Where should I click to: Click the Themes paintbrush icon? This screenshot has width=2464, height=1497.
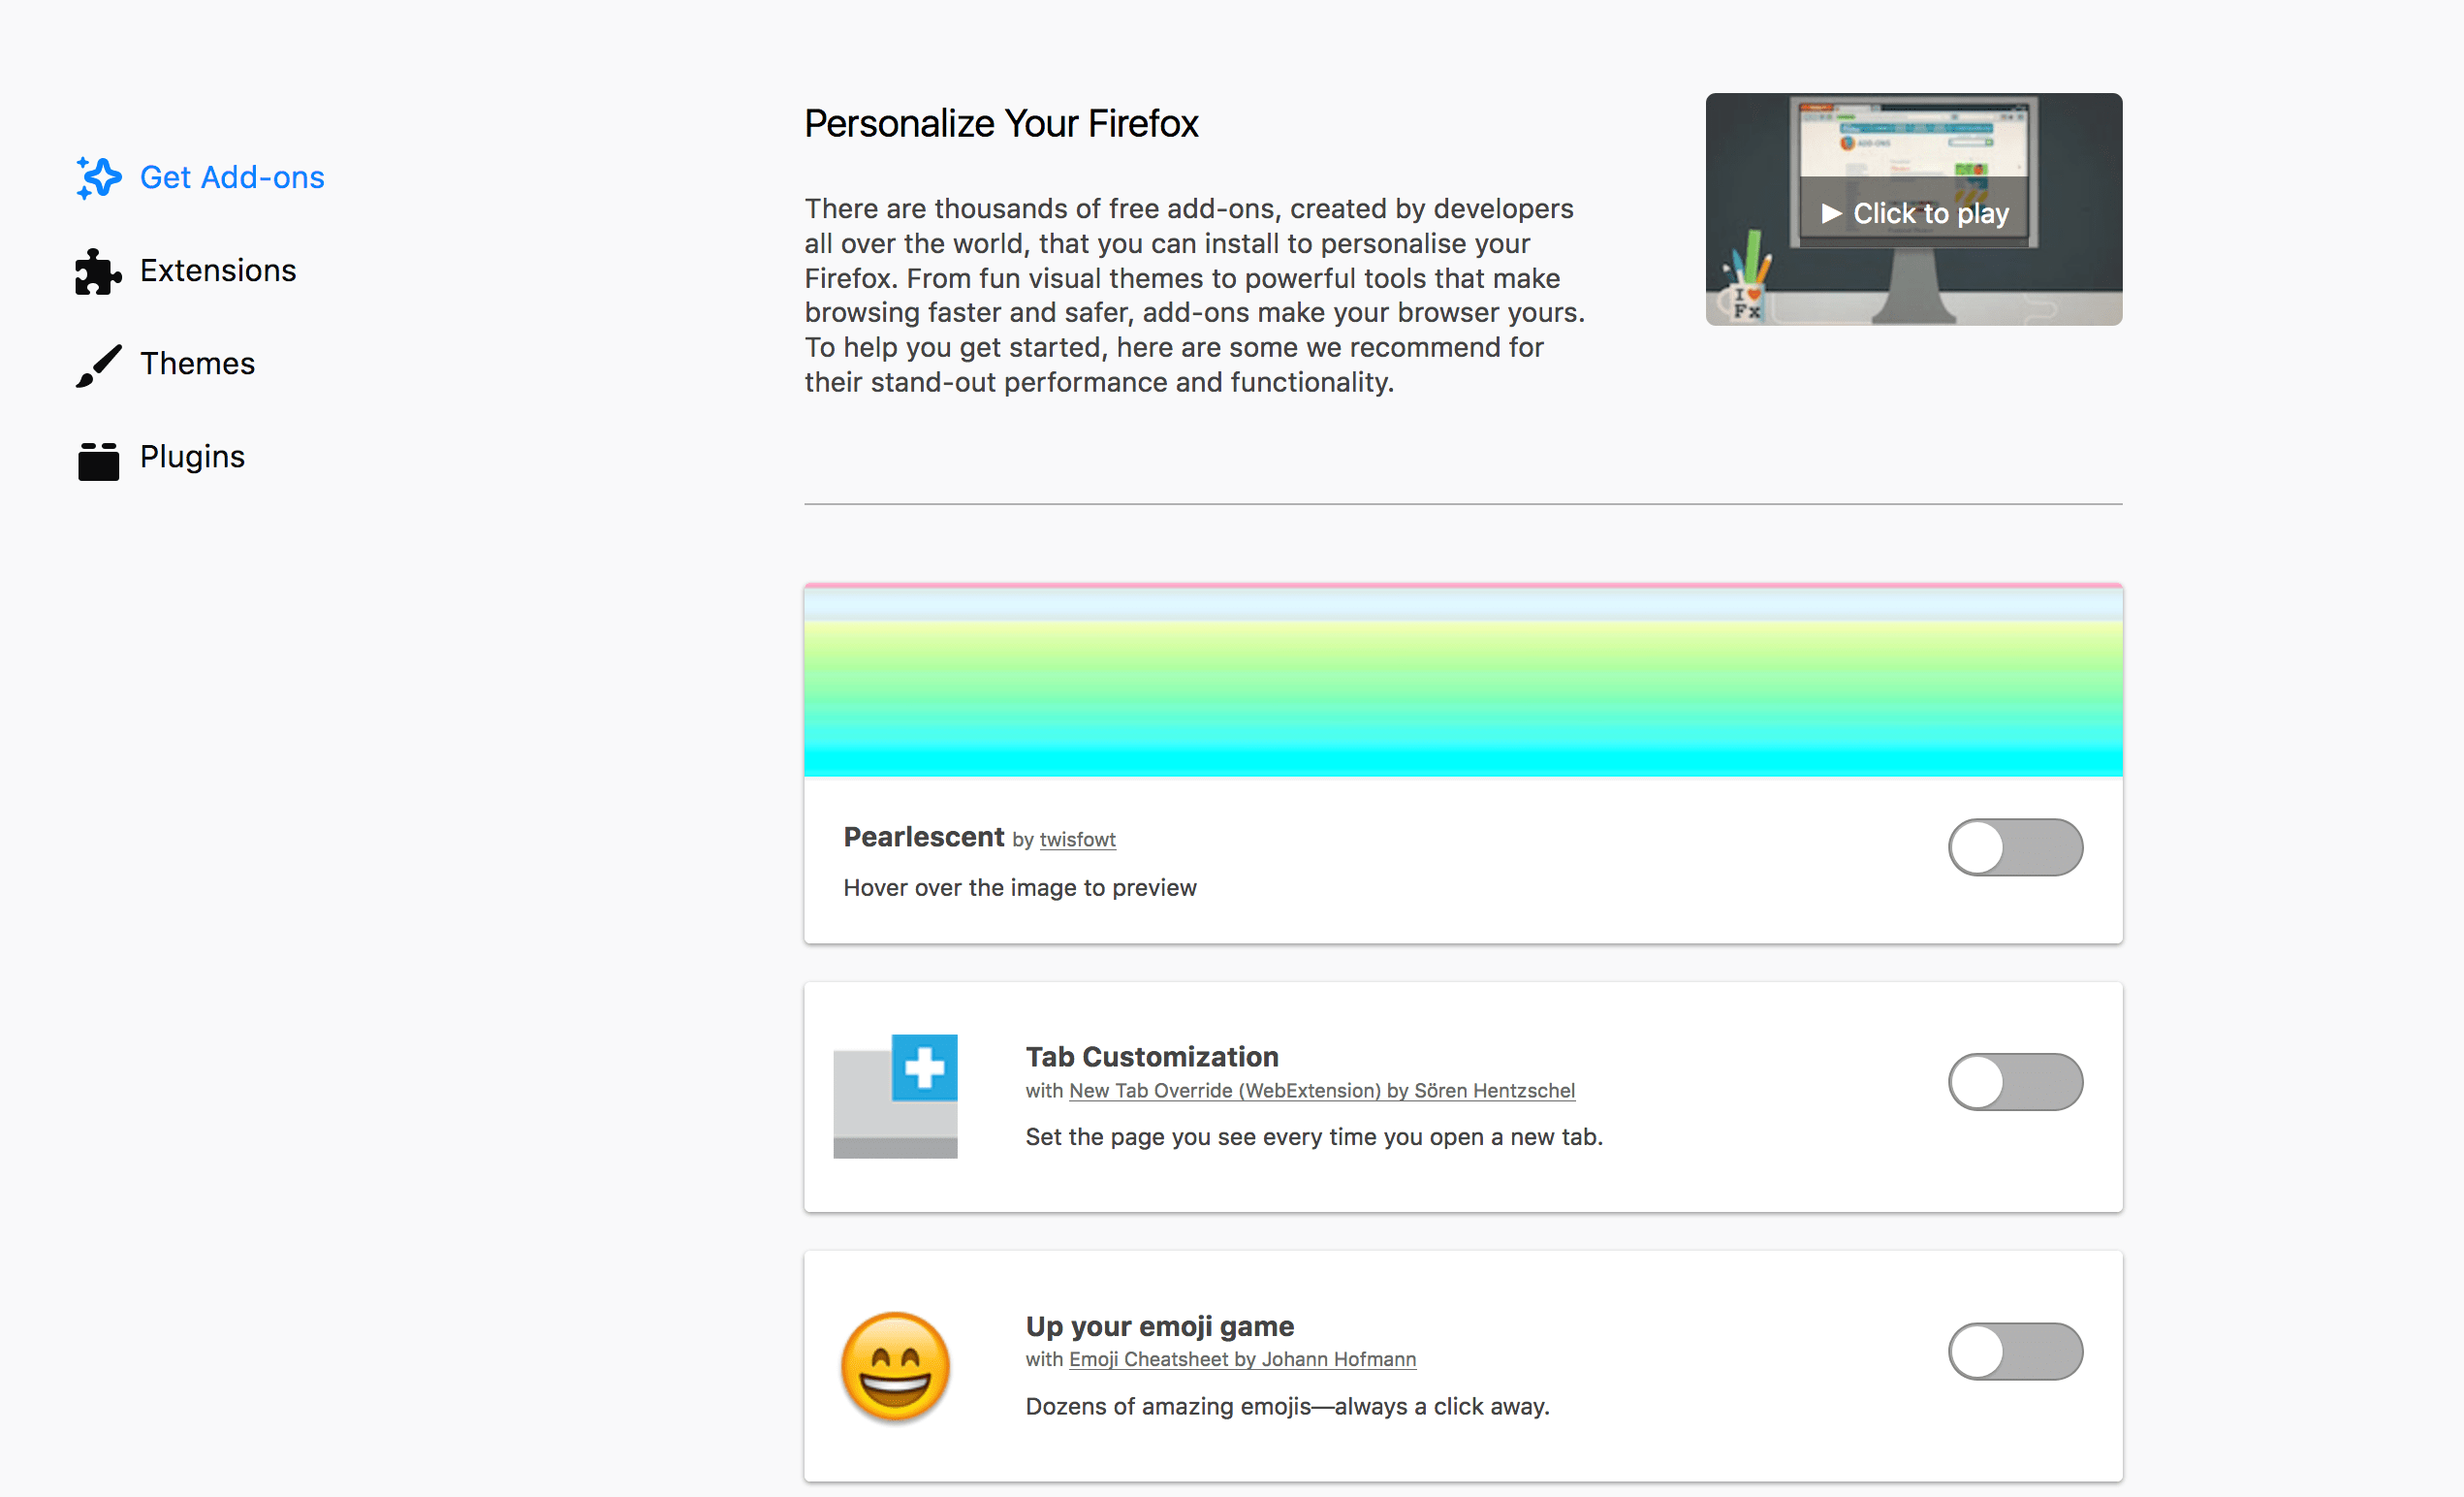98,365
